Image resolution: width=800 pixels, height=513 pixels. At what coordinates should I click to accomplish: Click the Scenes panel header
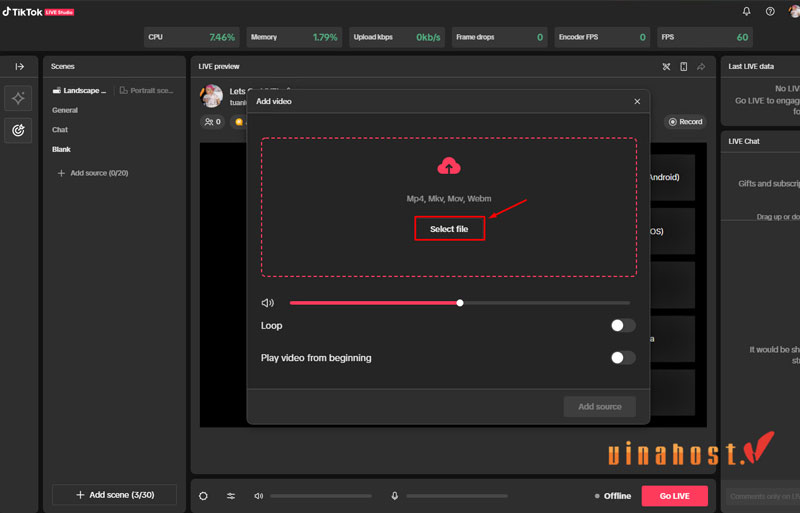[x=63, y=66]
